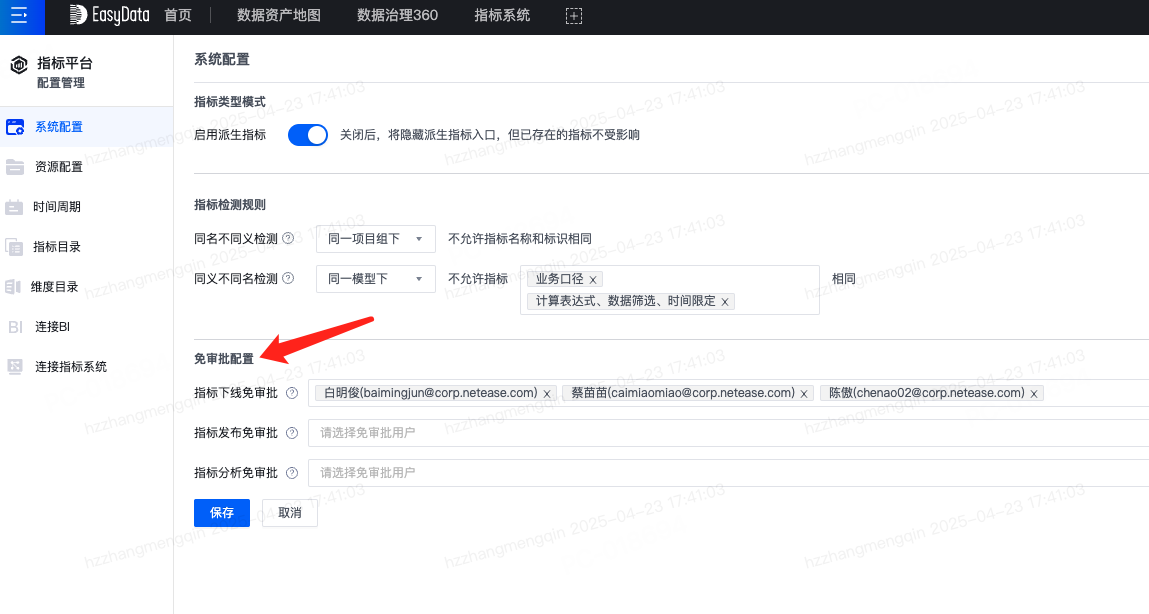The image size is (1149, 614).
Task: Toggle the 启用派生指标 switch
Action: [x=308, y=135]
